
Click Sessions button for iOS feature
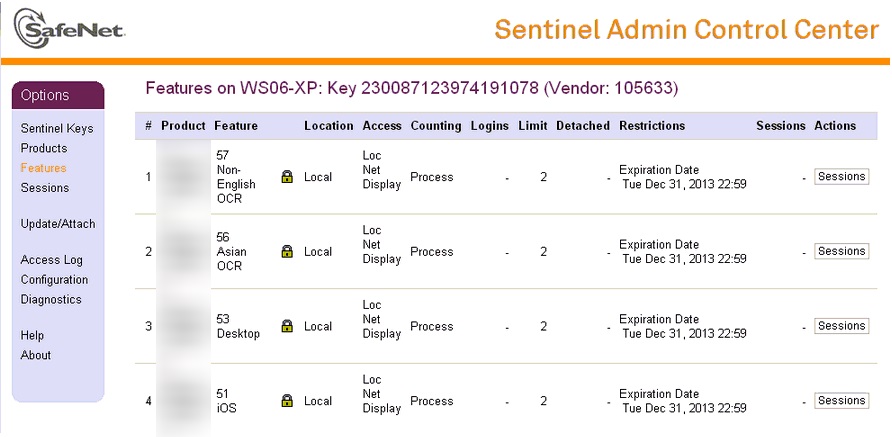(841, 401)
